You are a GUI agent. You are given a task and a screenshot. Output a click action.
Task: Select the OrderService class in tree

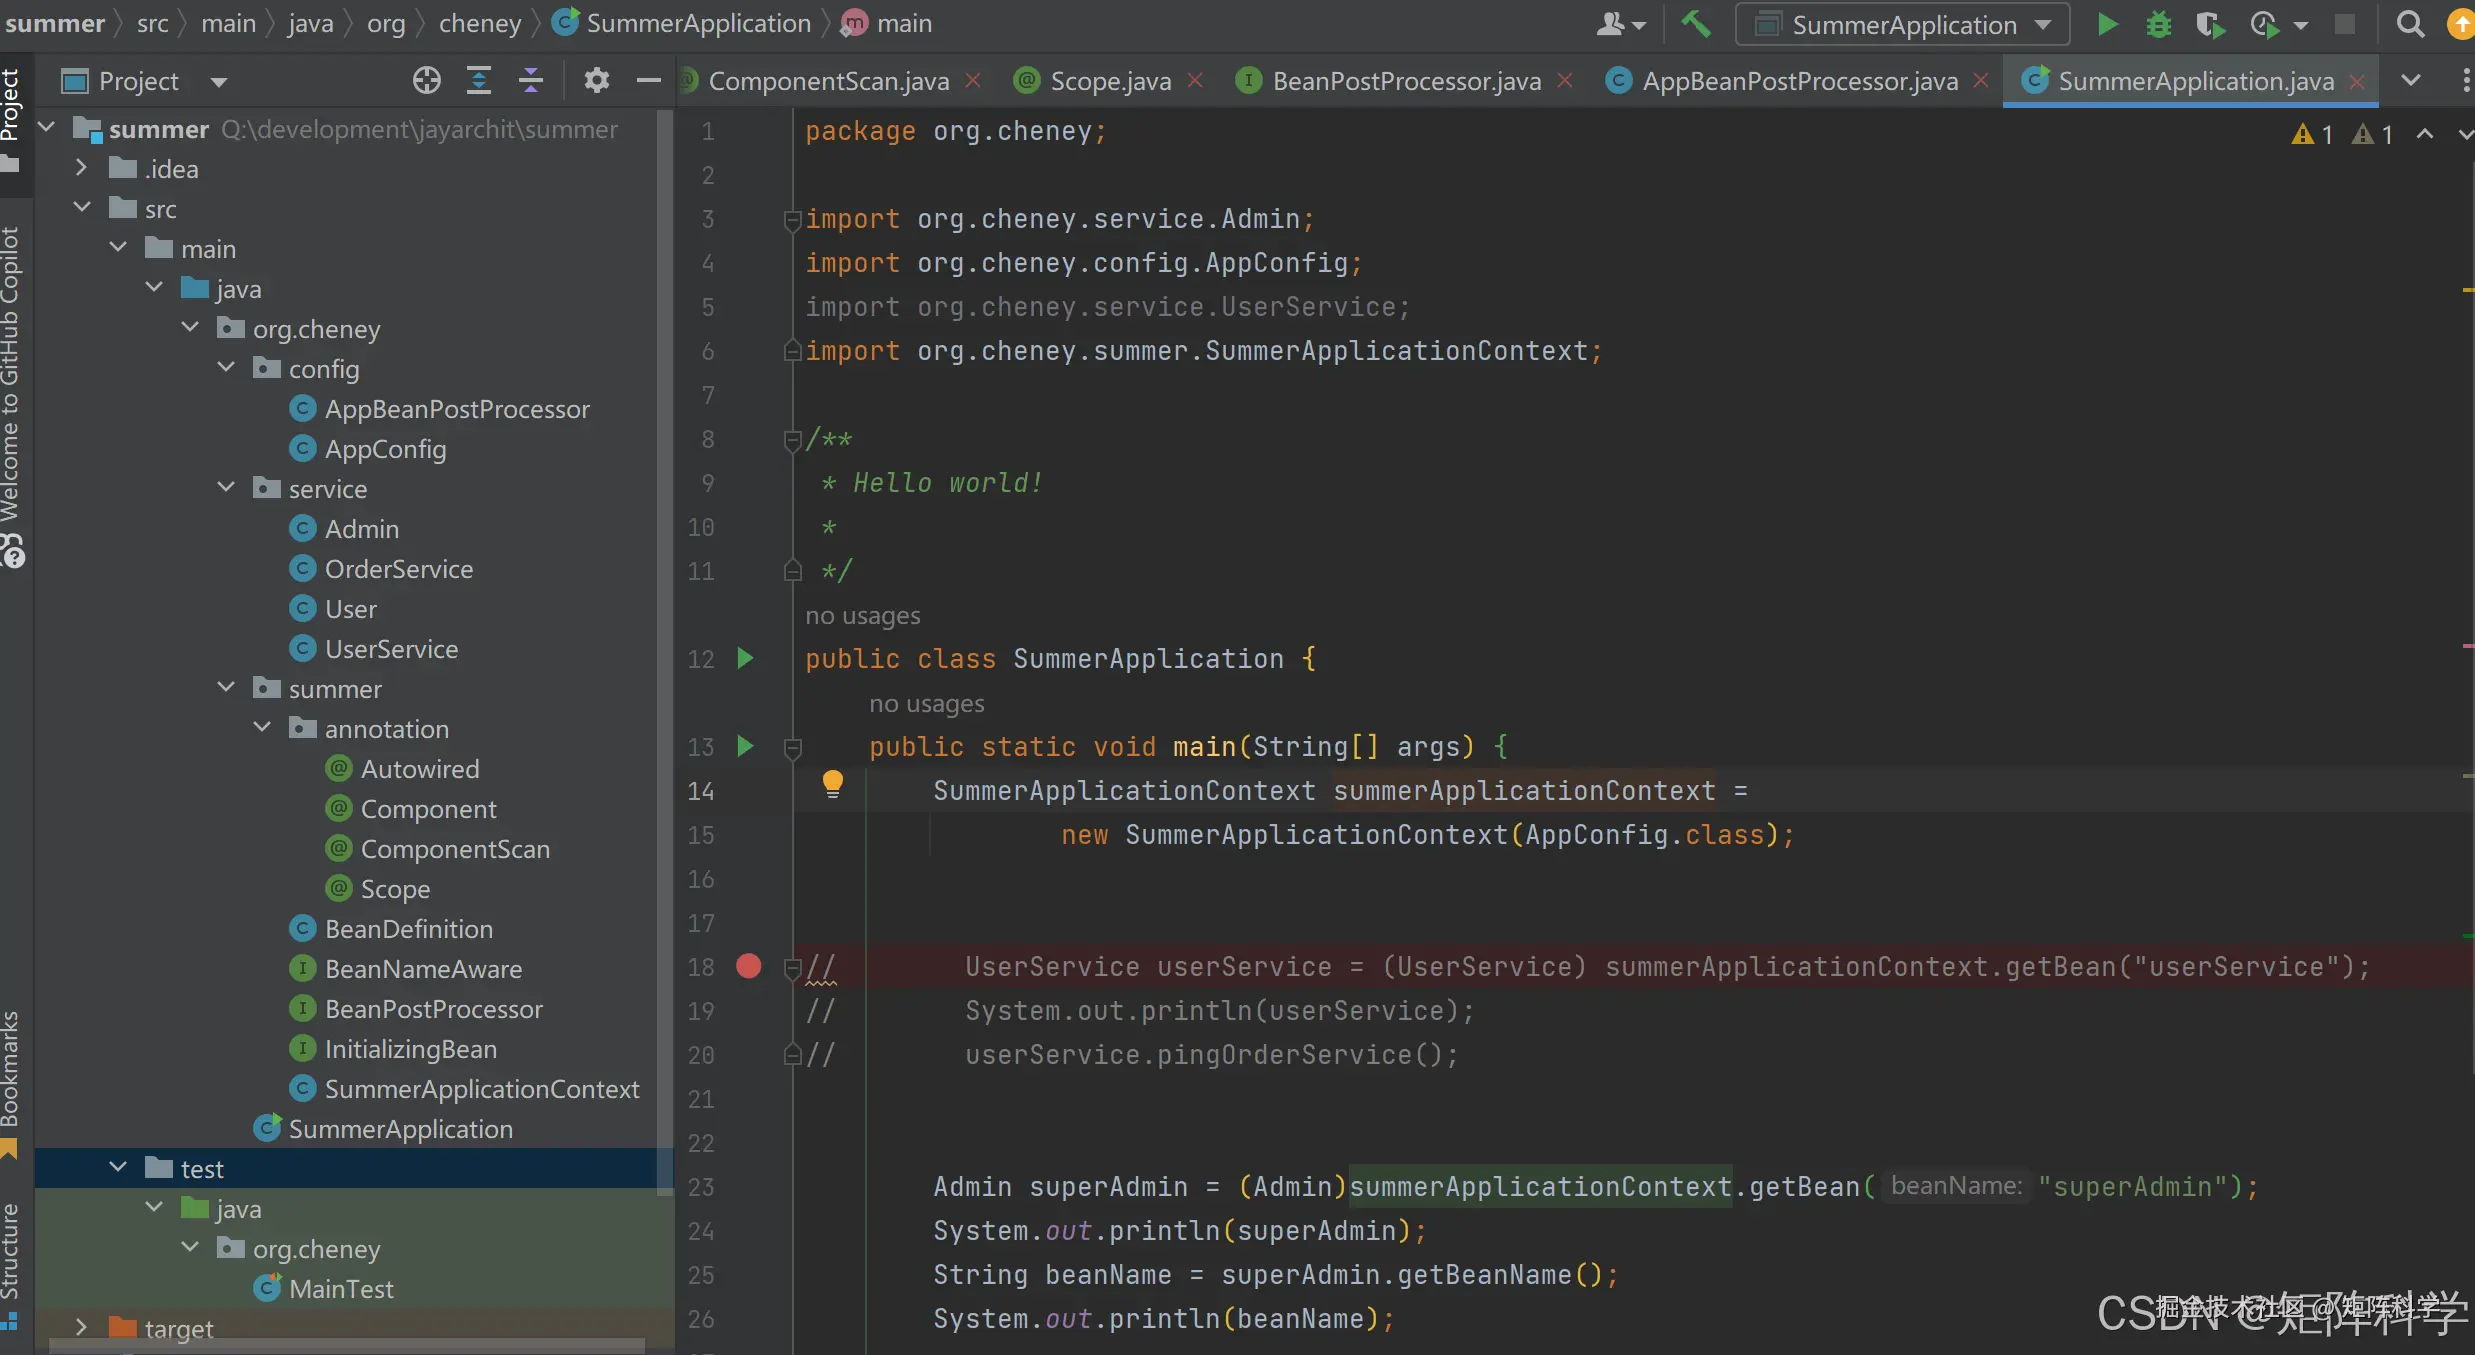point(398,569)
